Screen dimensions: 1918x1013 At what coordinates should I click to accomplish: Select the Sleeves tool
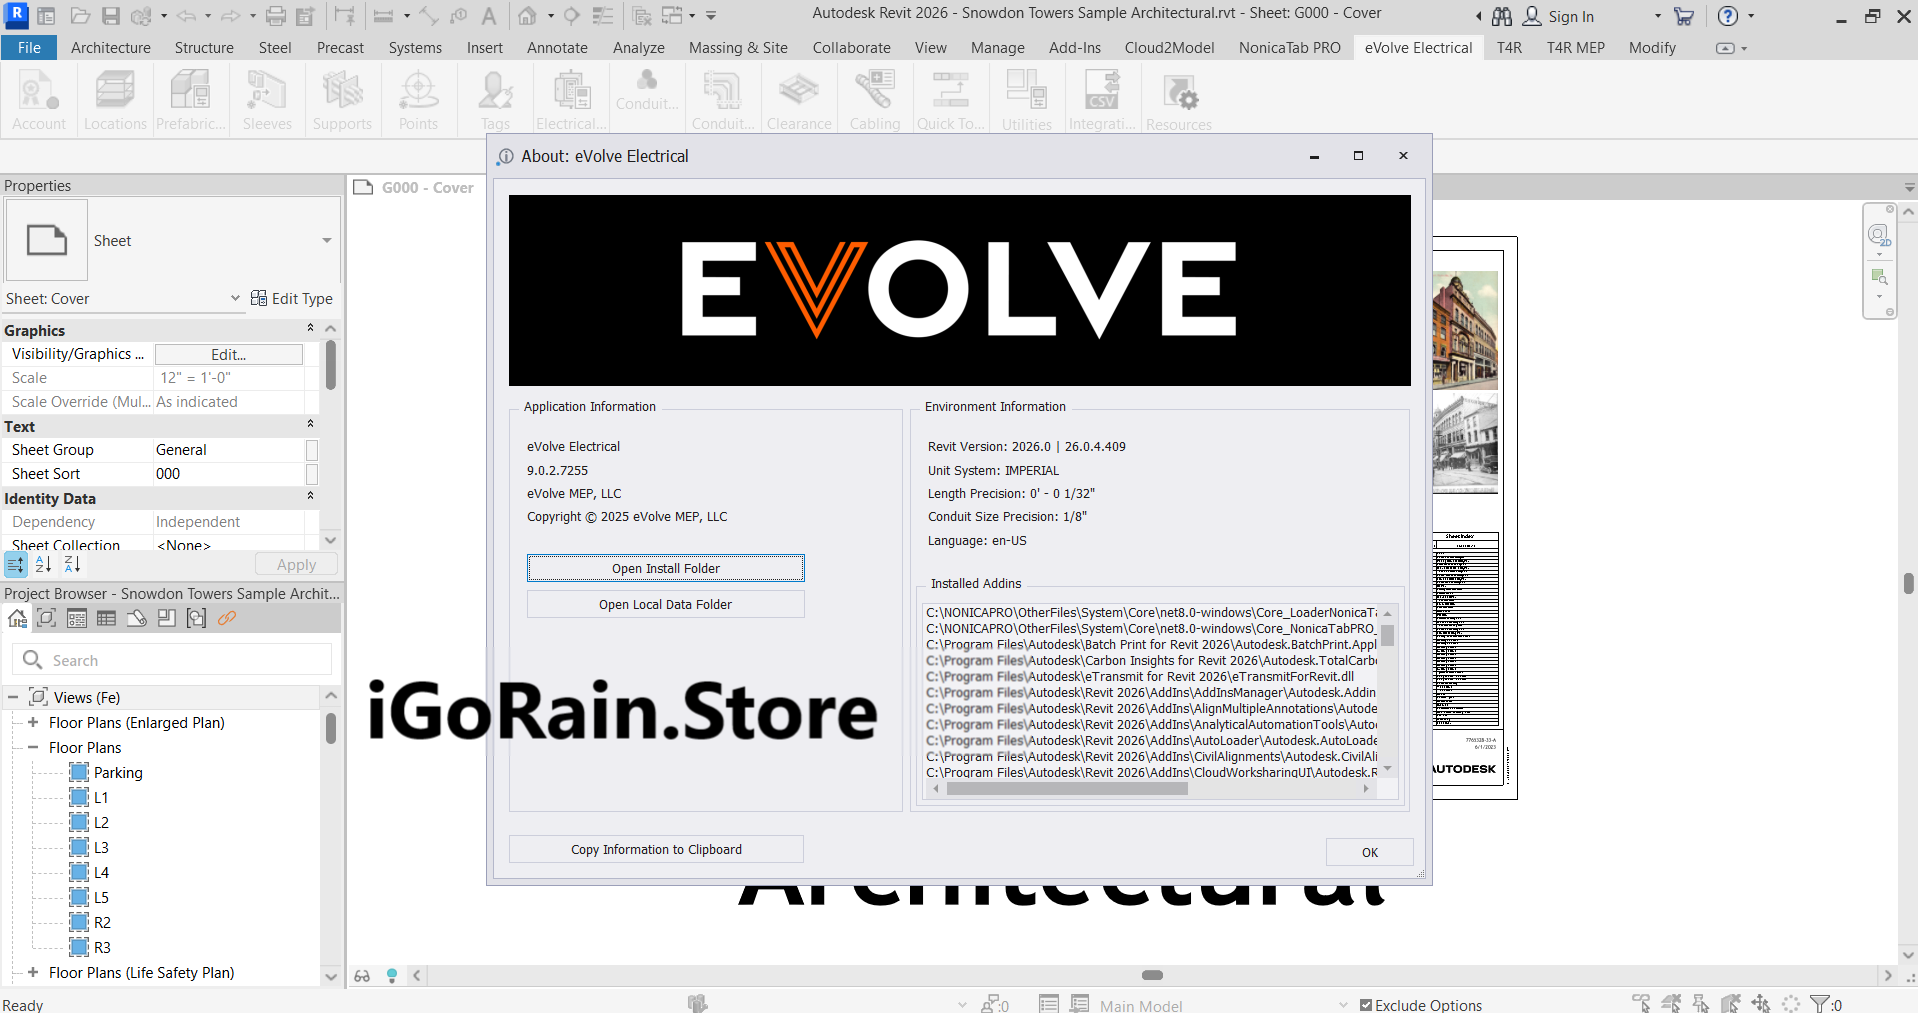point(266,99)
